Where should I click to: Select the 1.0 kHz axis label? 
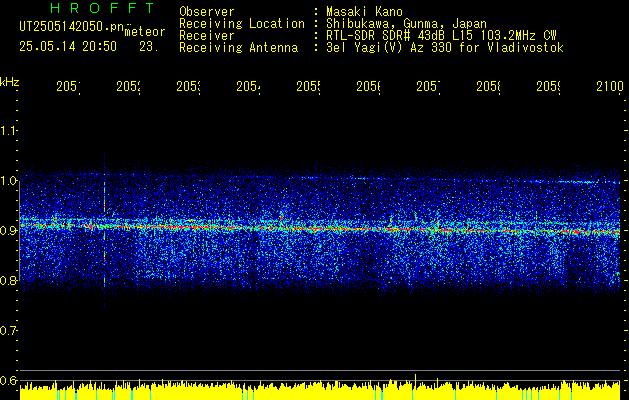(x=8, y=180)
